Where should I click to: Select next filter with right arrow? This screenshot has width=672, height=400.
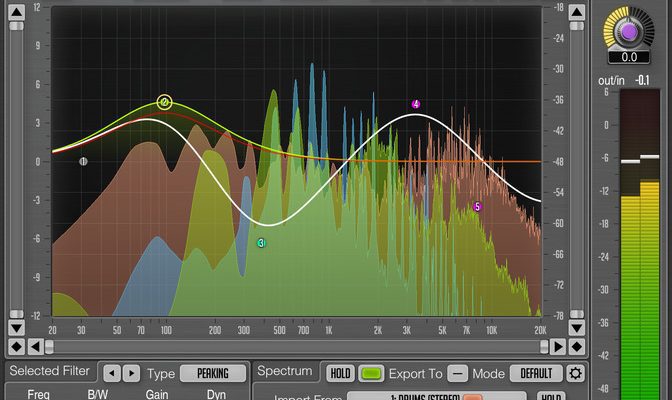130,373
